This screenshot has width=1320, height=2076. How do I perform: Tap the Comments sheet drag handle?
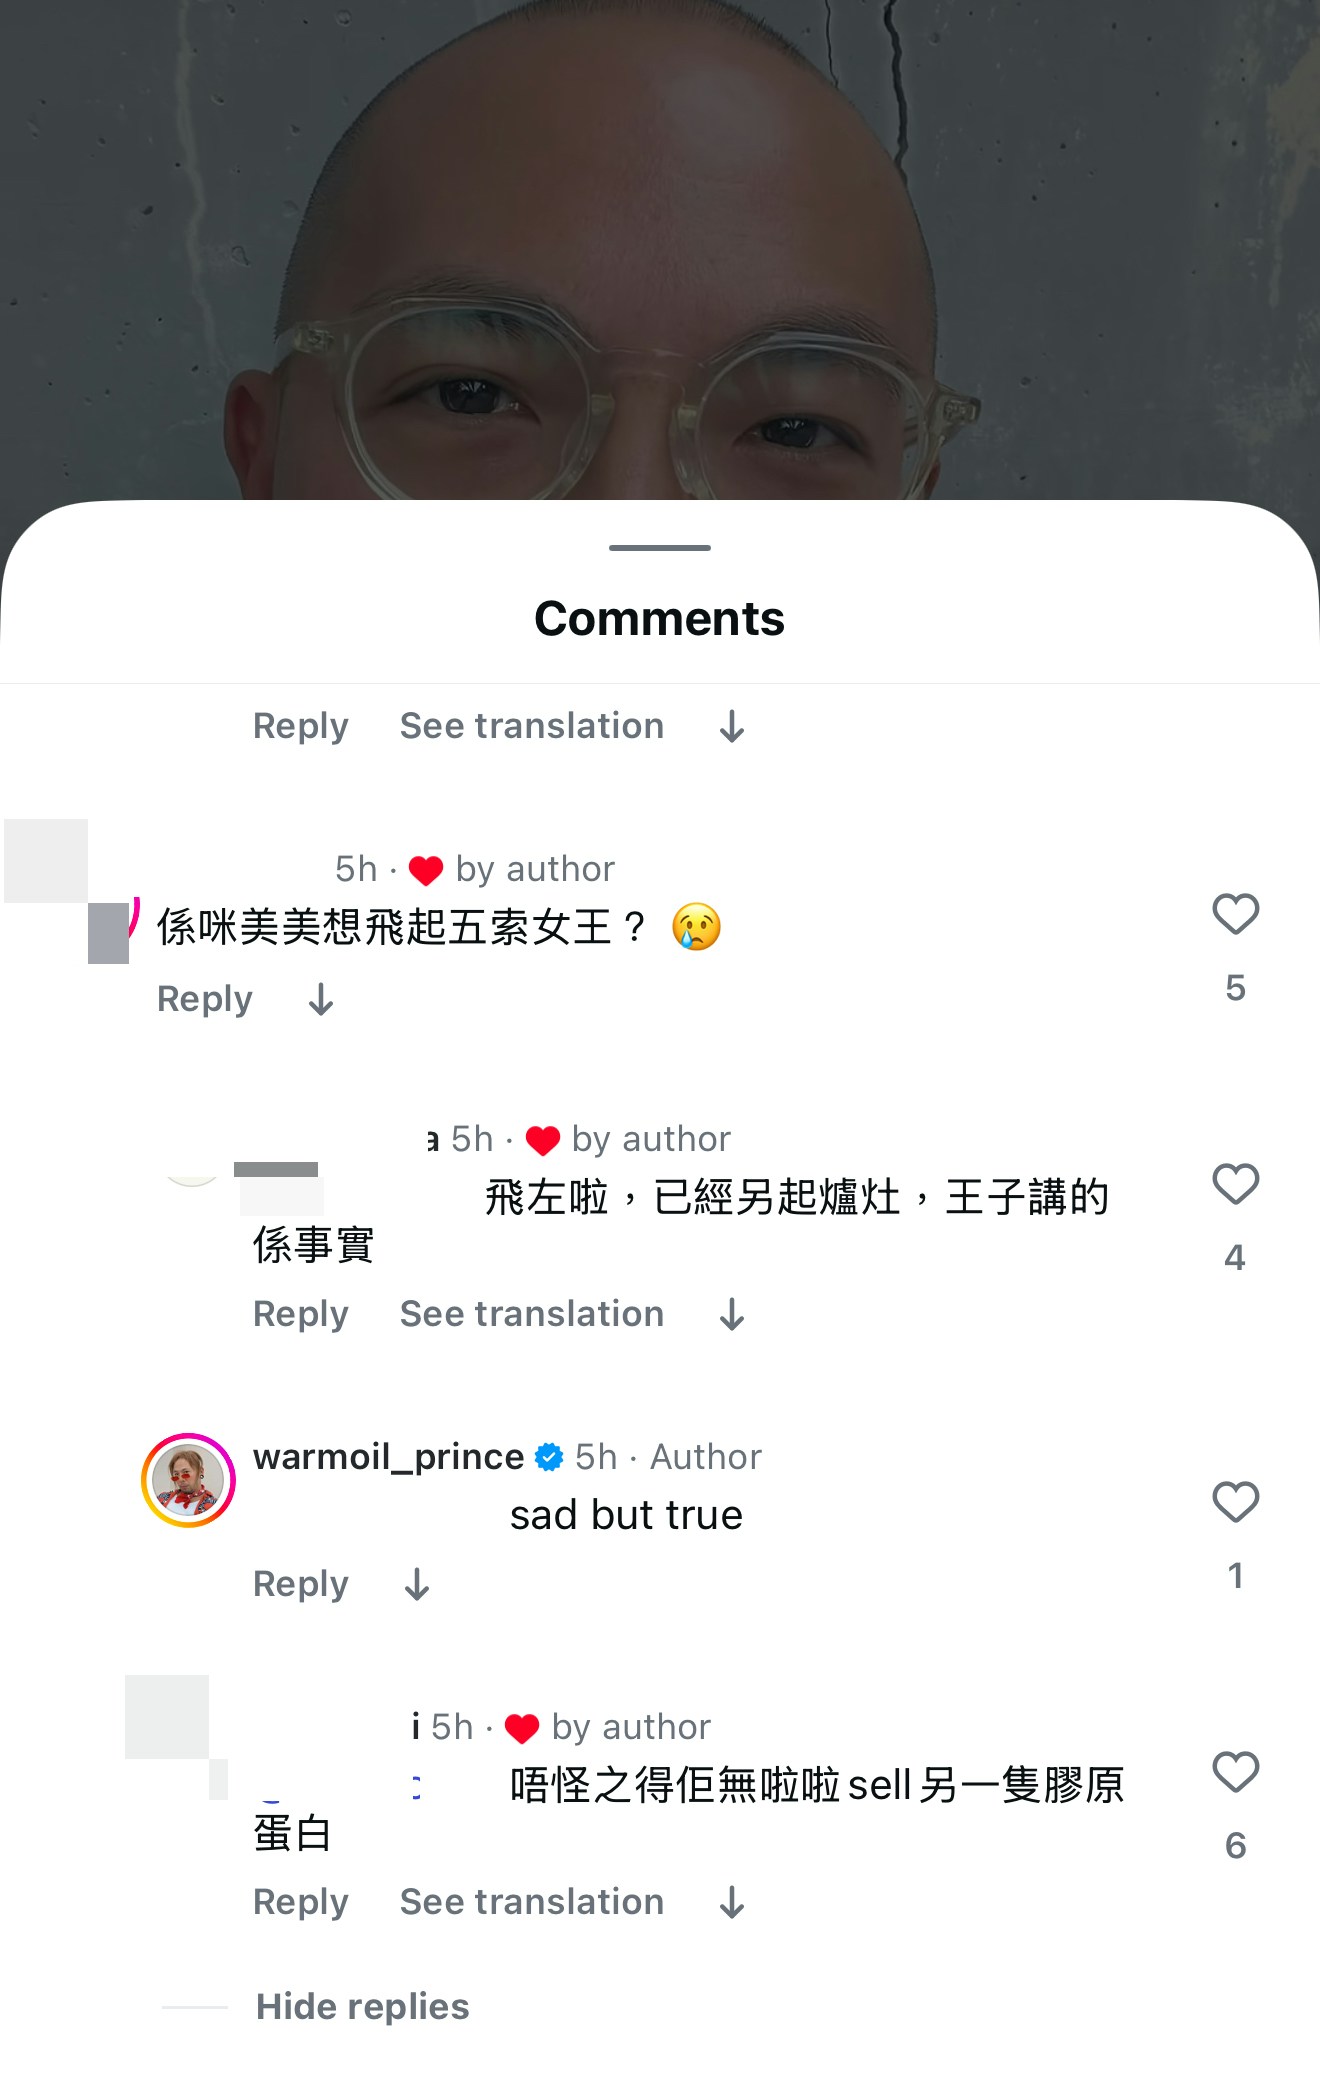(660, 548)
